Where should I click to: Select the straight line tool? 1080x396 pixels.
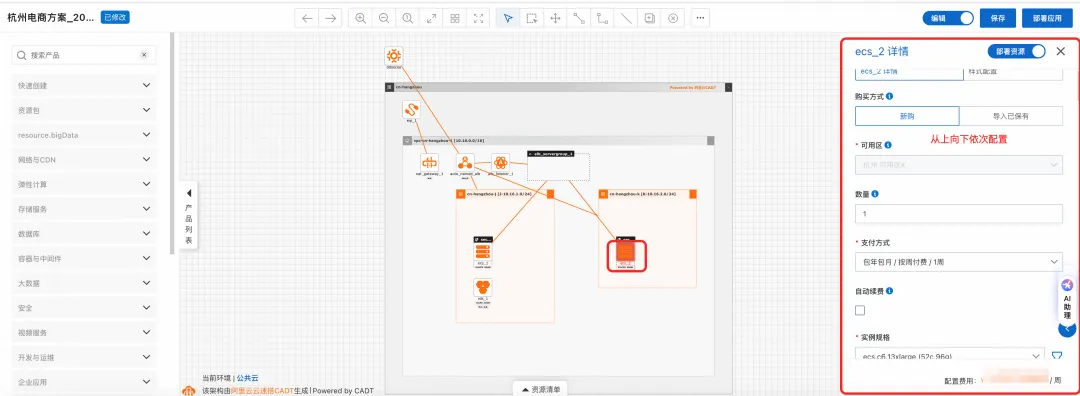coord(626,18)
